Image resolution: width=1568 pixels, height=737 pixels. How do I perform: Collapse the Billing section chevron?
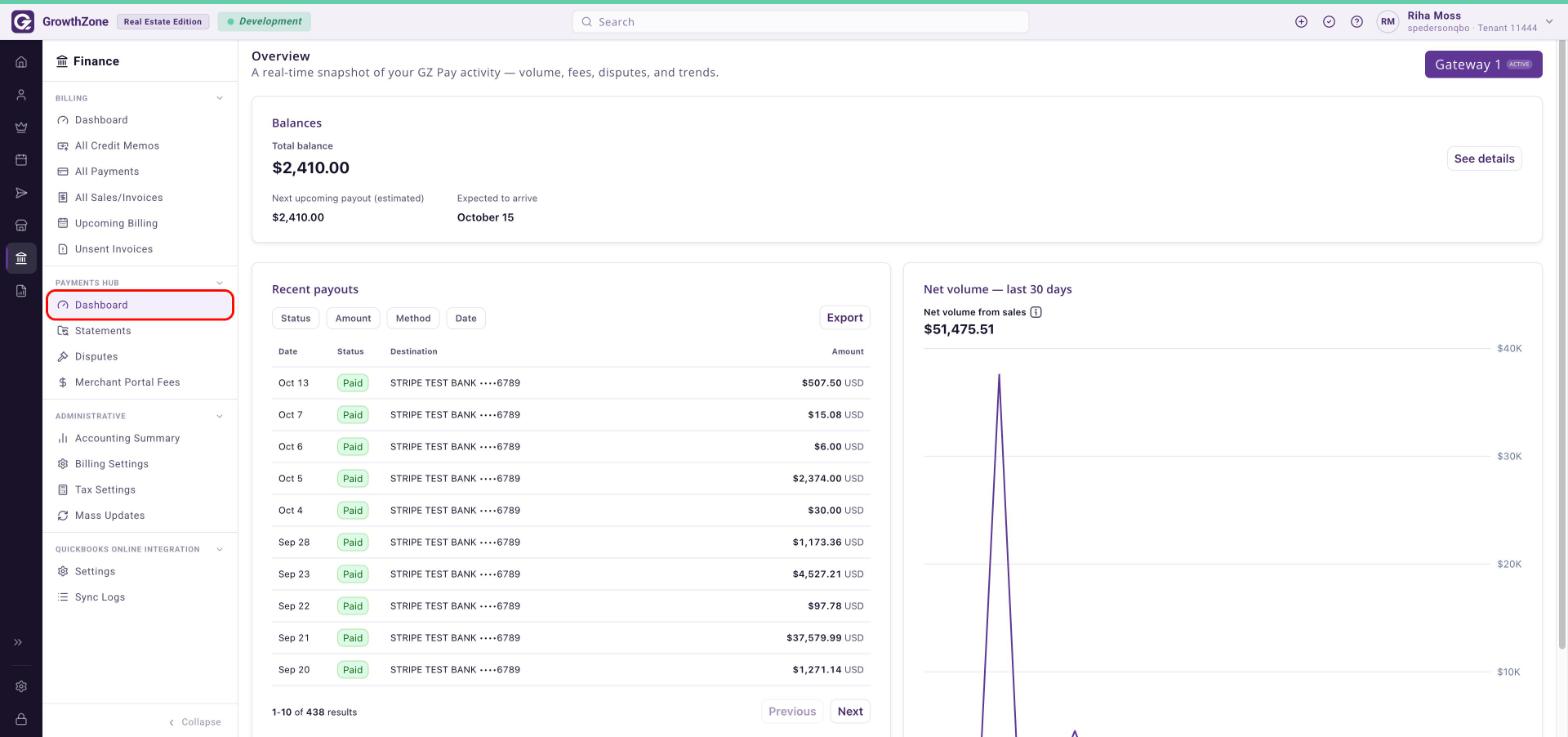(220, 98)
